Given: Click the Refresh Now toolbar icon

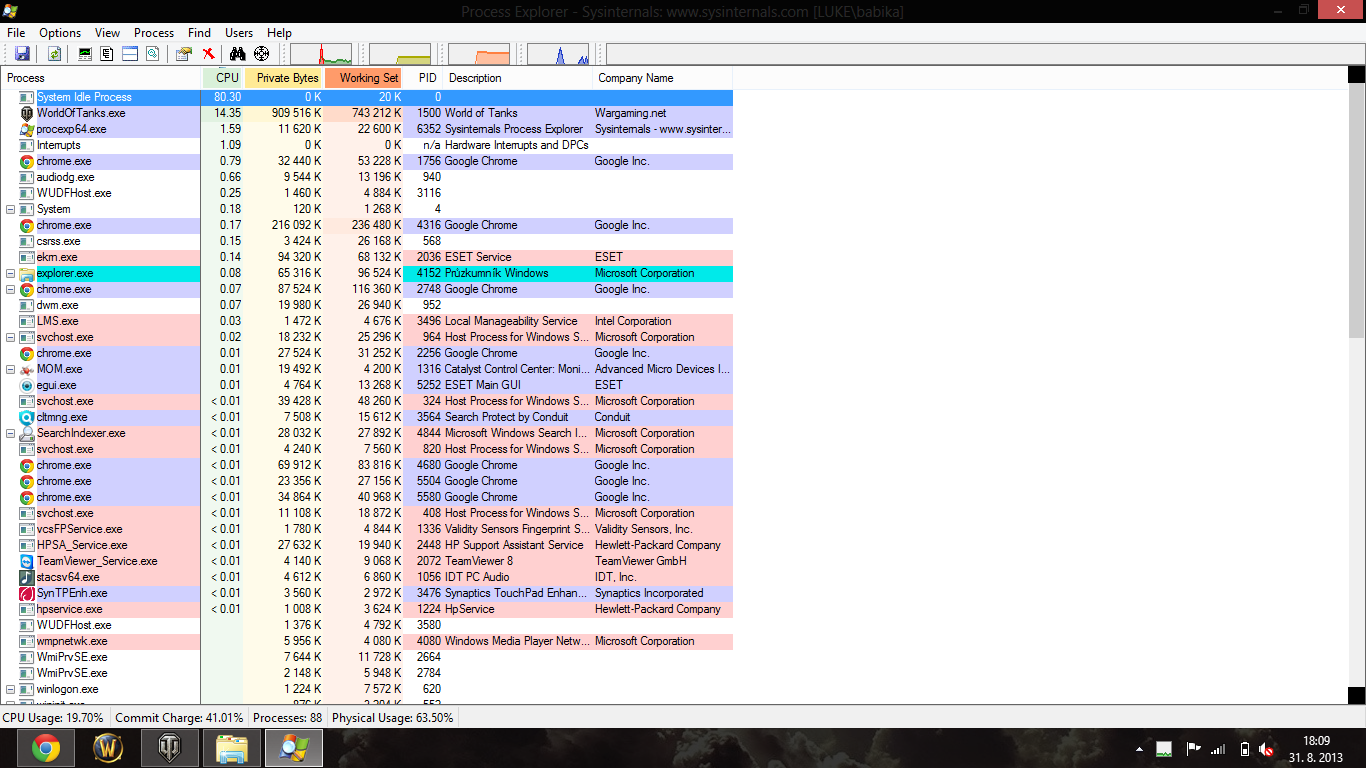Looking at the screenshot, I should coord(54,54).
